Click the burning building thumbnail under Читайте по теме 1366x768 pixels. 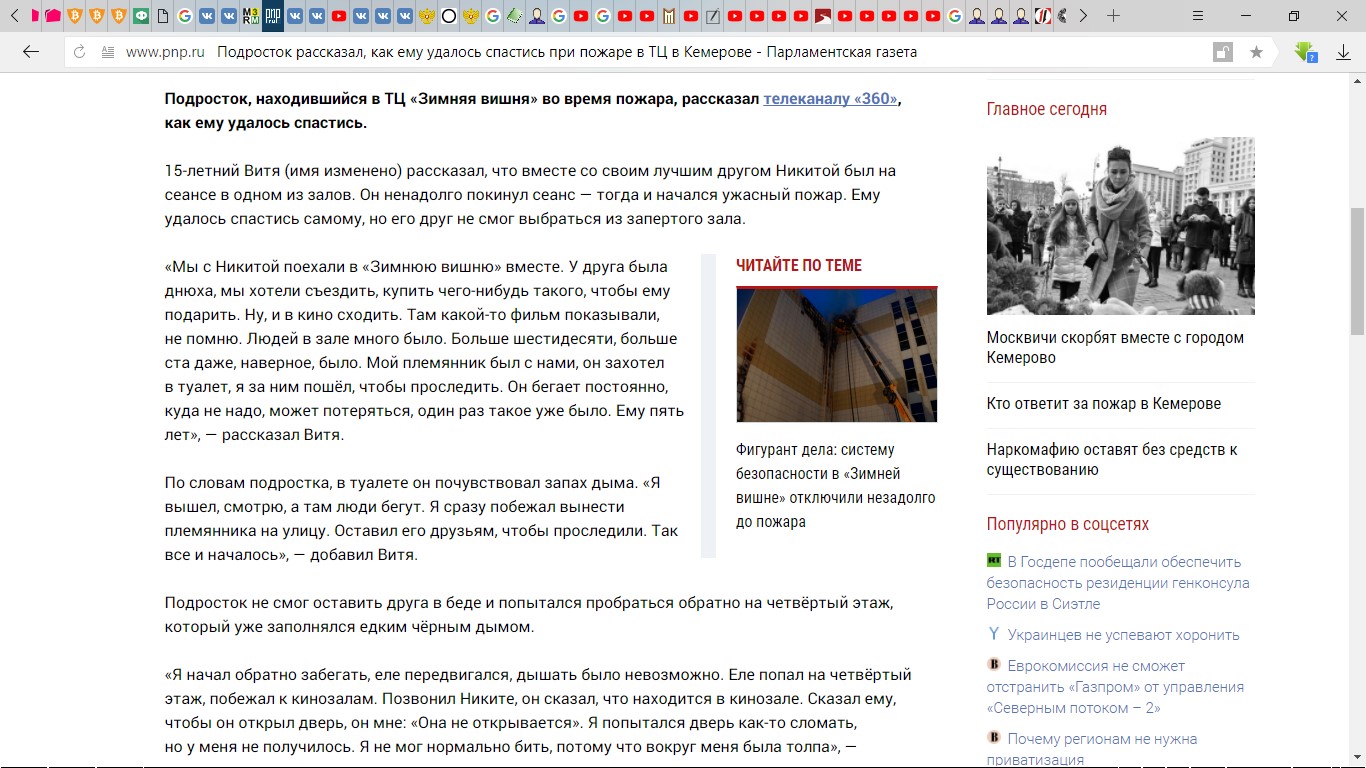click(x=836, y=356)
